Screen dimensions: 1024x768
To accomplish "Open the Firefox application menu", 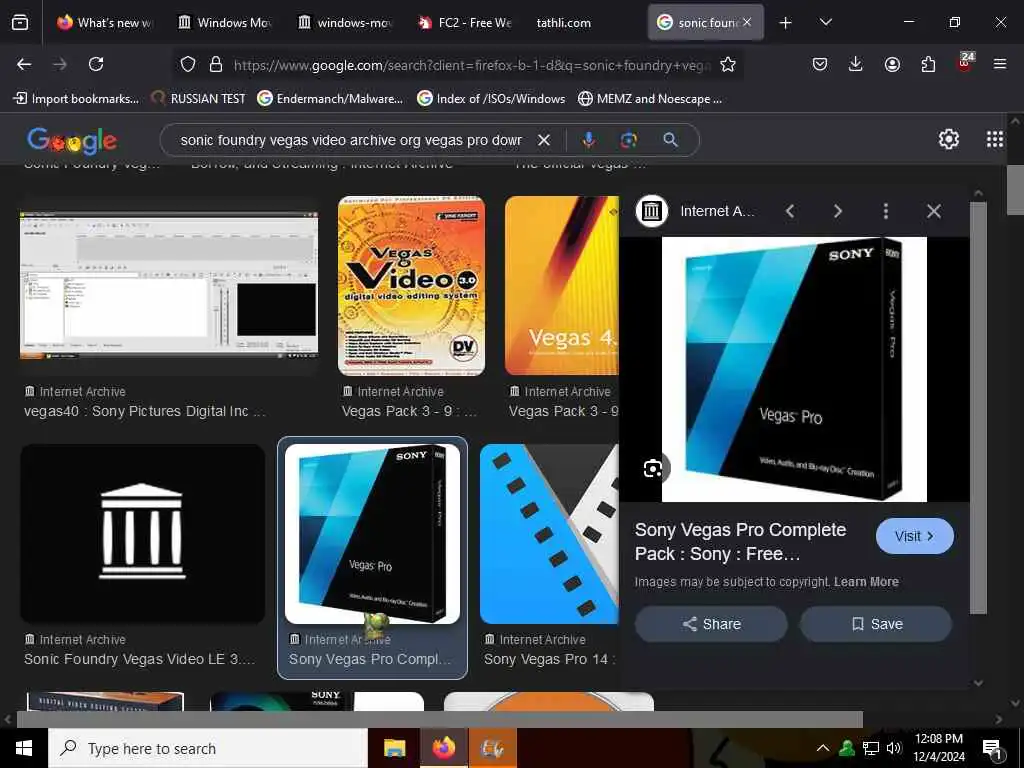I will [999, 64].
